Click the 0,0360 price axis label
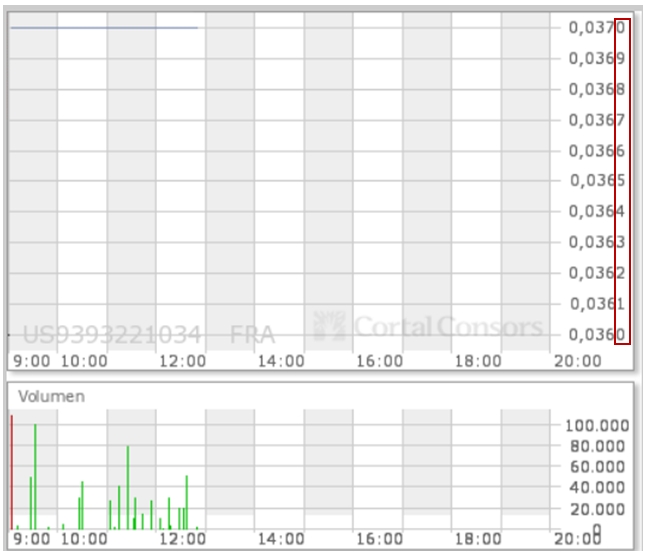This screenshot has height=552, width=645. point(596,334)
